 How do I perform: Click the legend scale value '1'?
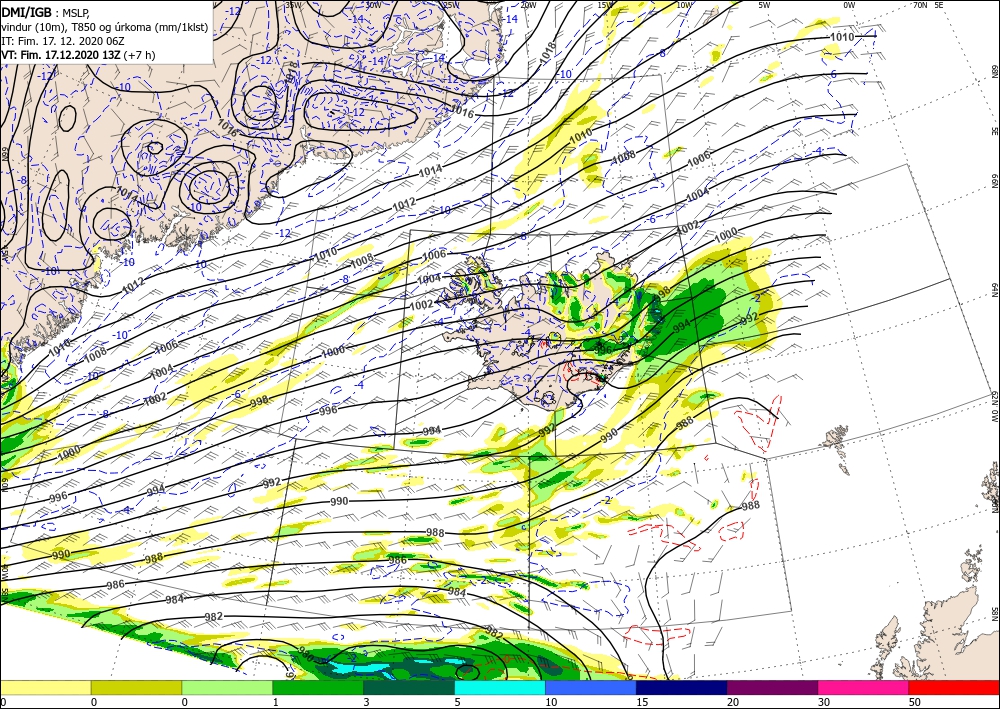276,702
